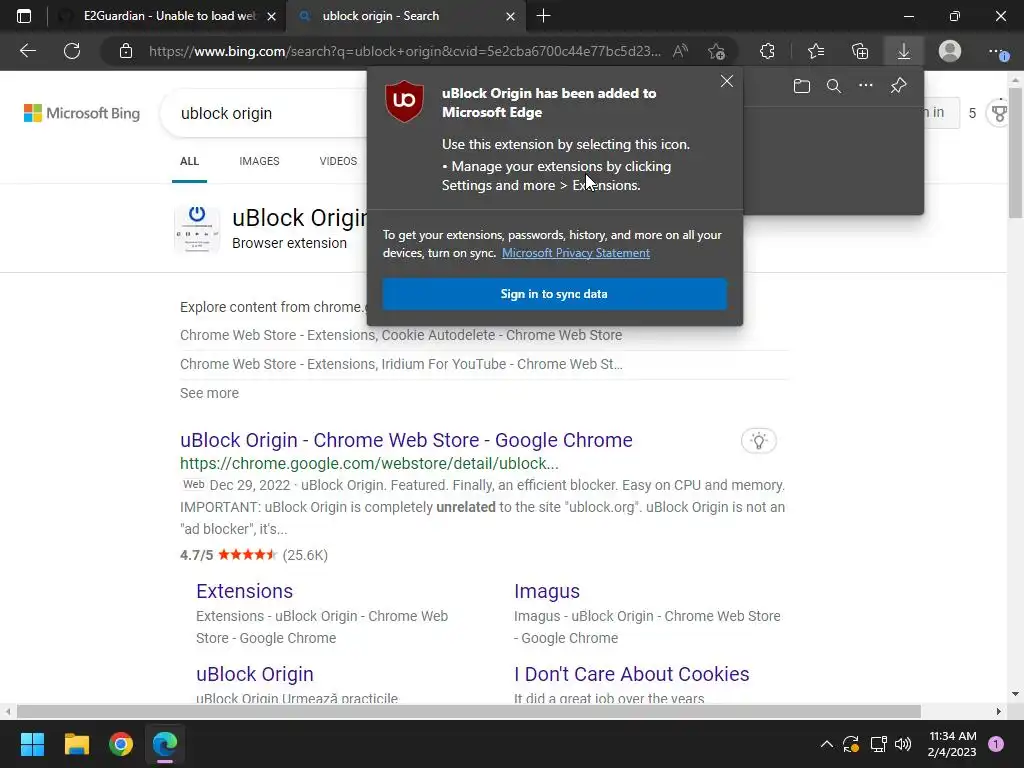Open Cookie Autodelete Chrome Web Store row
This screenshot has width=1024, height=768.
pos(401,335)
